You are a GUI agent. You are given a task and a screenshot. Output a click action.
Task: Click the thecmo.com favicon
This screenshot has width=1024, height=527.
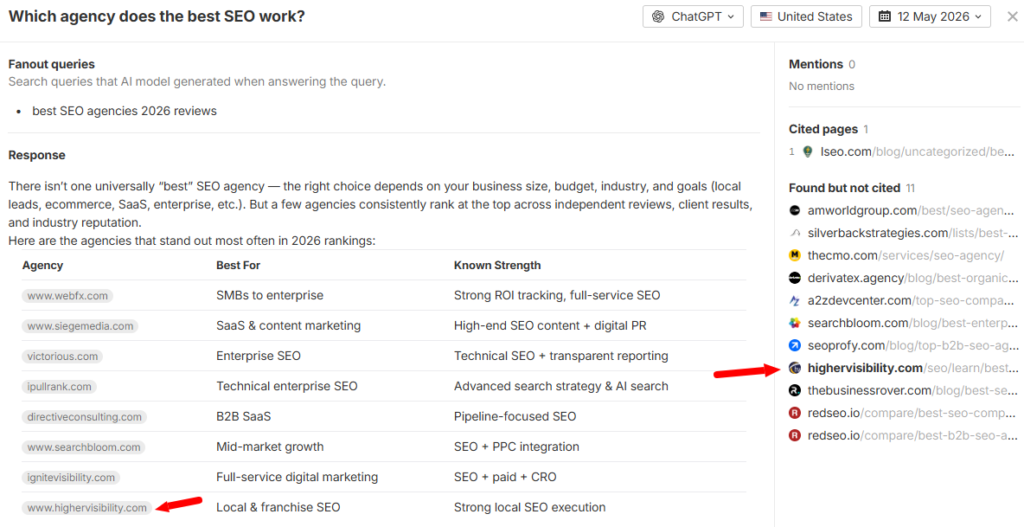795,255
